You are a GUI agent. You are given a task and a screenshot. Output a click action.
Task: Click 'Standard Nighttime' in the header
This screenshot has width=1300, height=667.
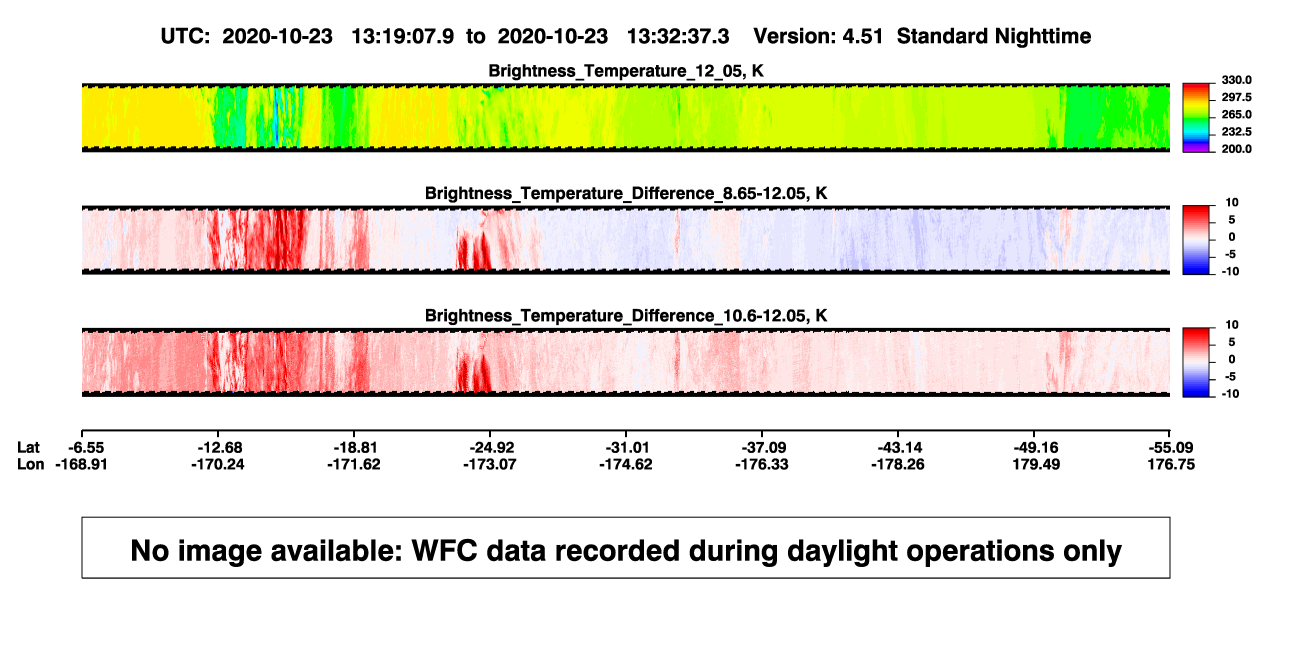pos(994,36)
